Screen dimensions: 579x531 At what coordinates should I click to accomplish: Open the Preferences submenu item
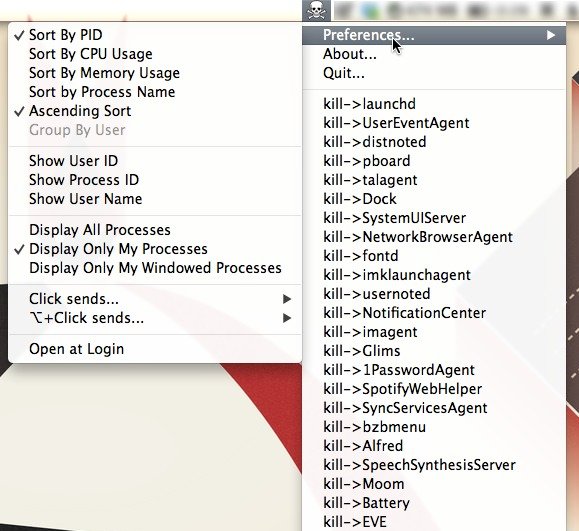[x=434, y=35]
